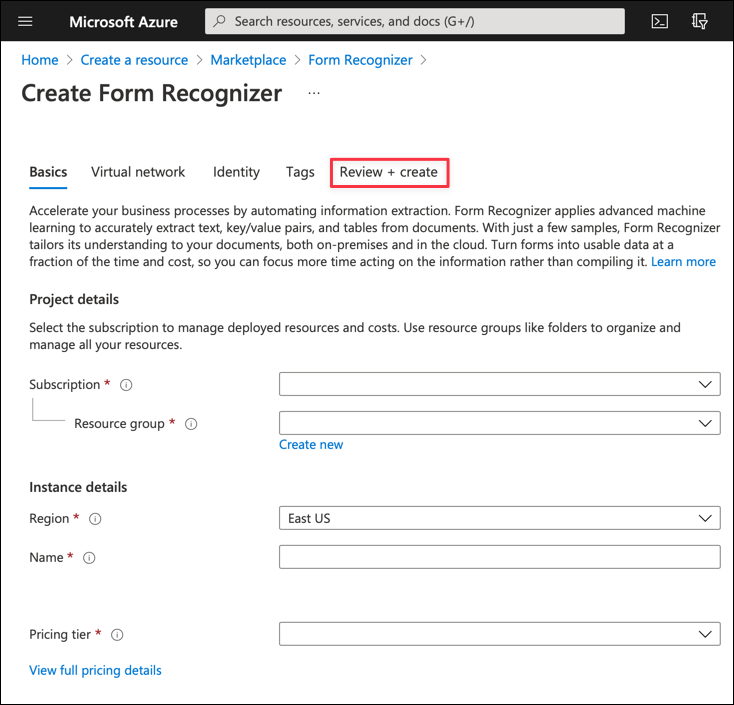The height and width of the screenshot is (705, 734).
Task: Show the Region info tooltip icon
Action: click(x=95, y=519)
